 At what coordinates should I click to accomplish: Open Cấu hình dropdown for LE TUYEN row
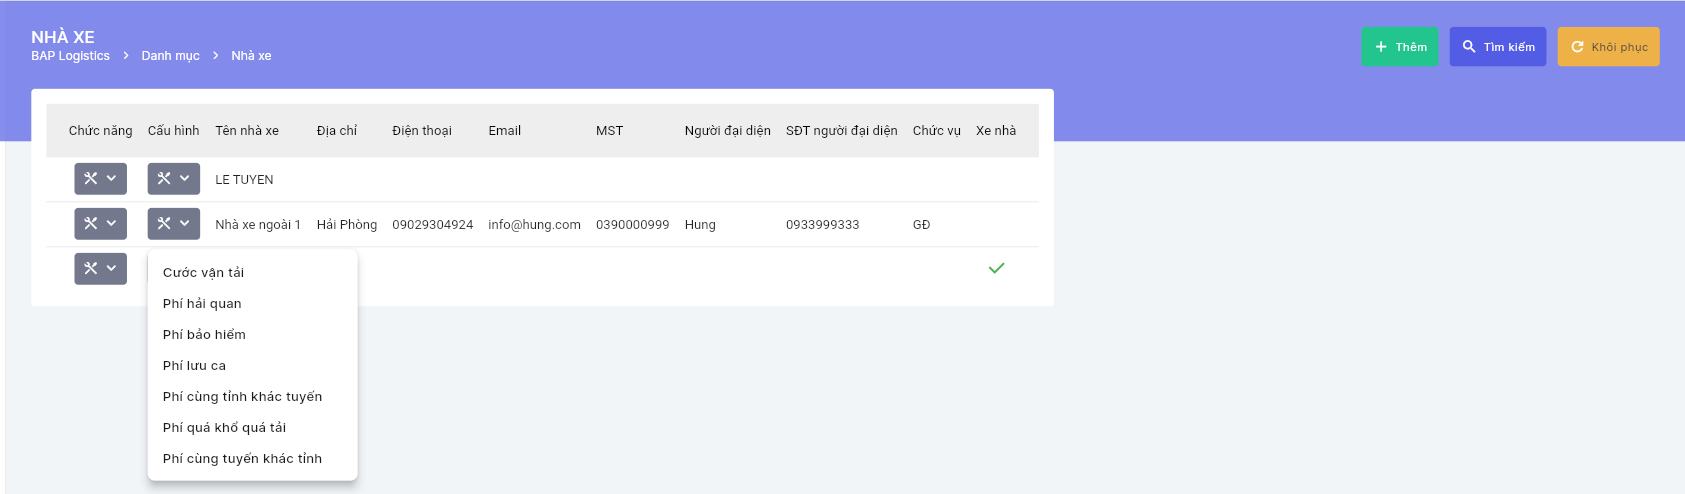tap(173, 179)
